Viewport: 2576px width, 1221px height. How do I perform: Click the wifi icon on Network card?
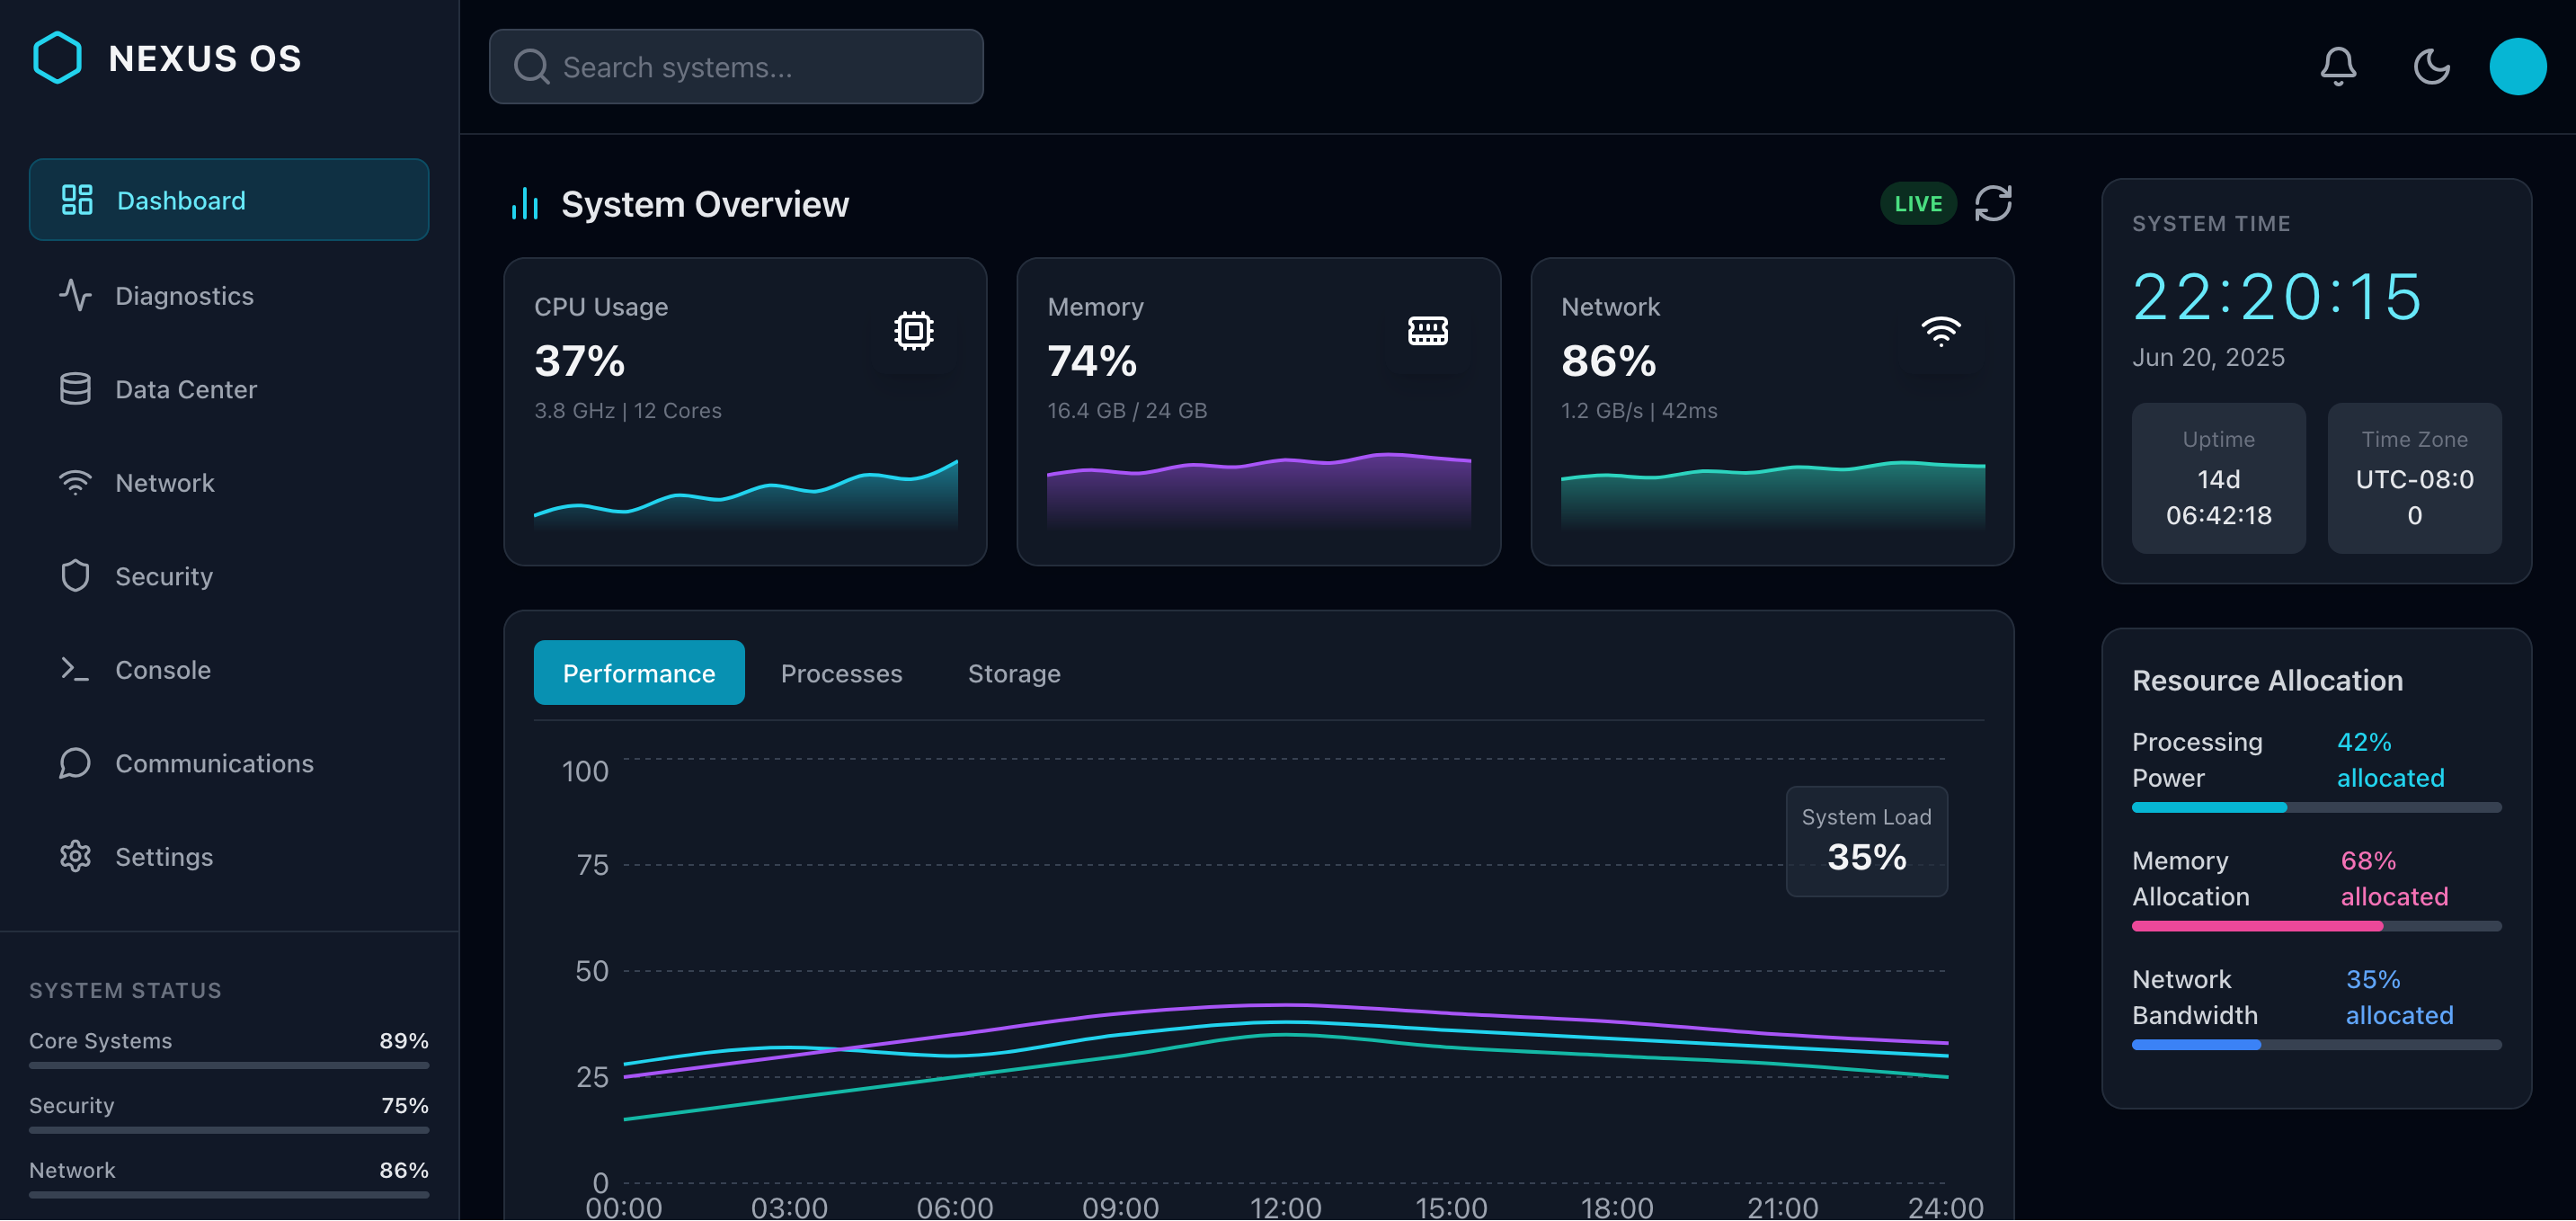tap(1940, 331)
